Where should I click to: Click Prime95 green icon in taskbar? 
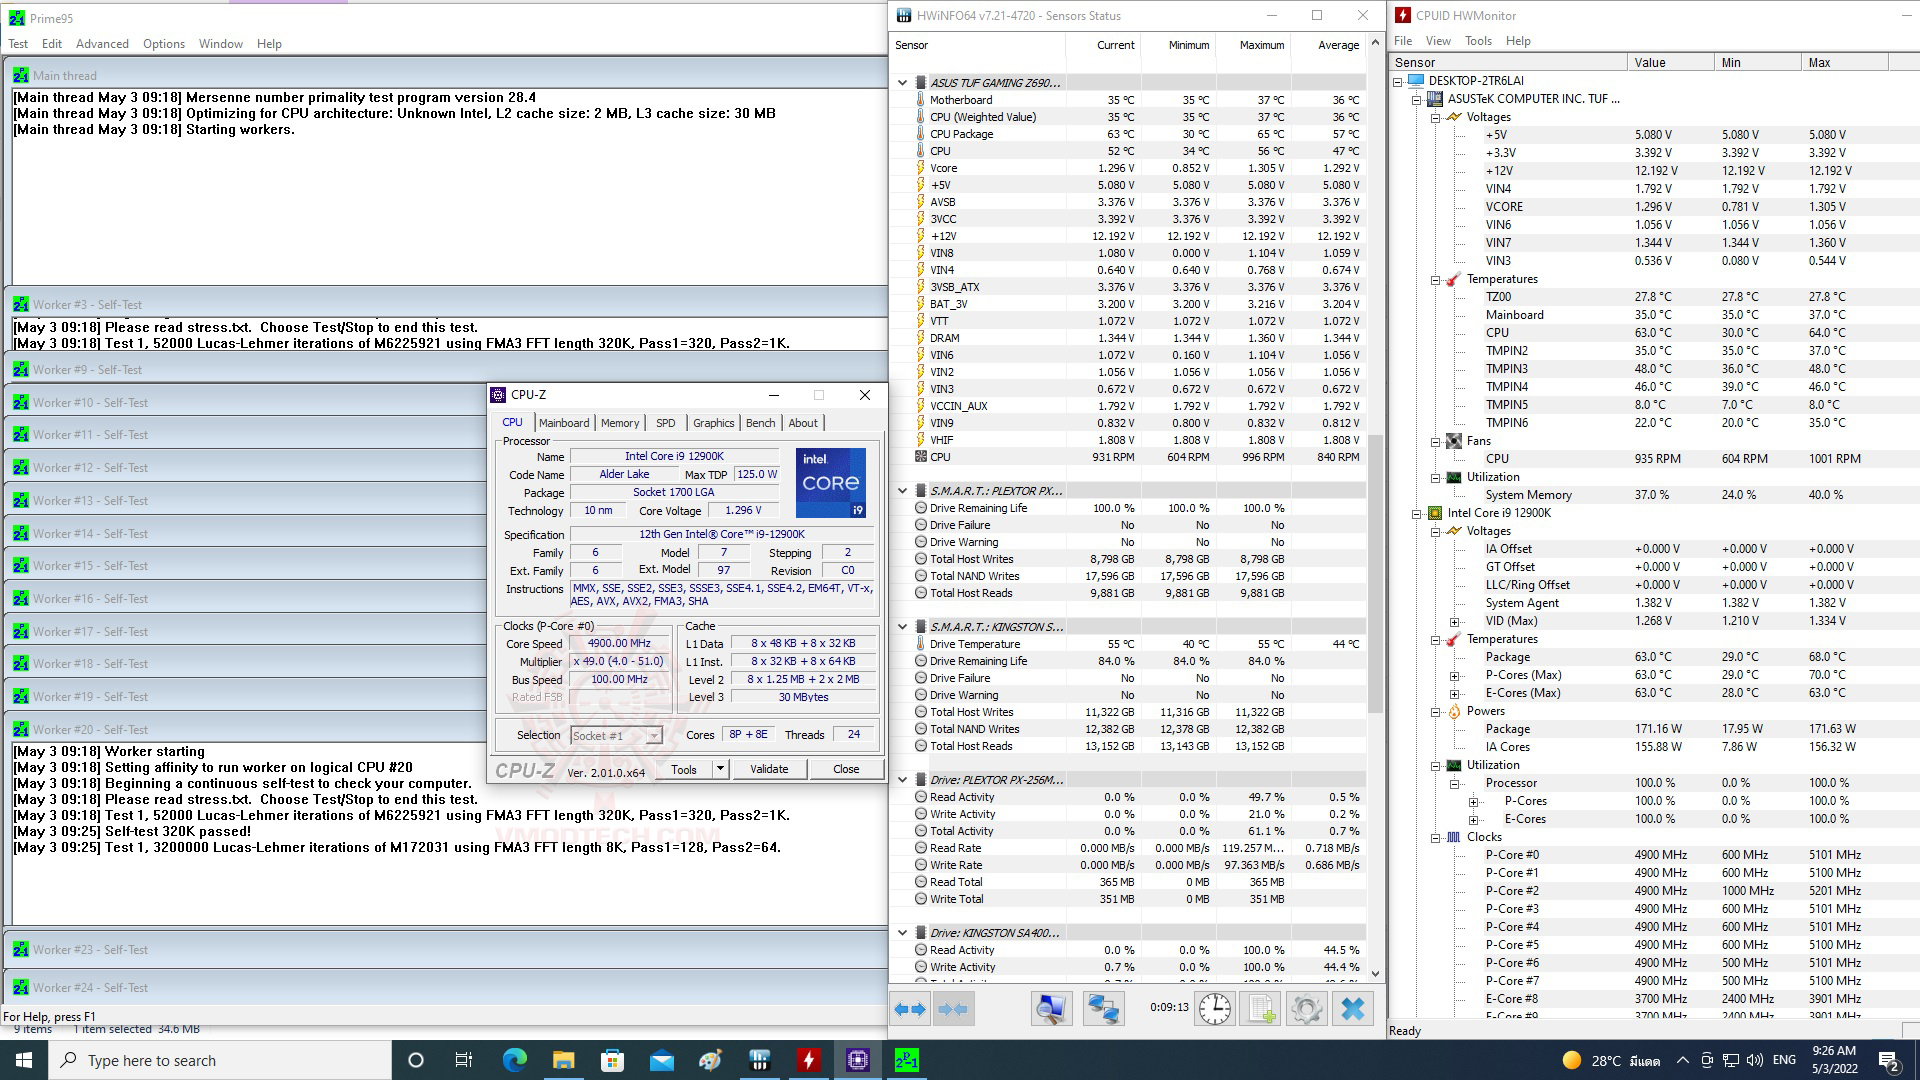(906, 1060)
